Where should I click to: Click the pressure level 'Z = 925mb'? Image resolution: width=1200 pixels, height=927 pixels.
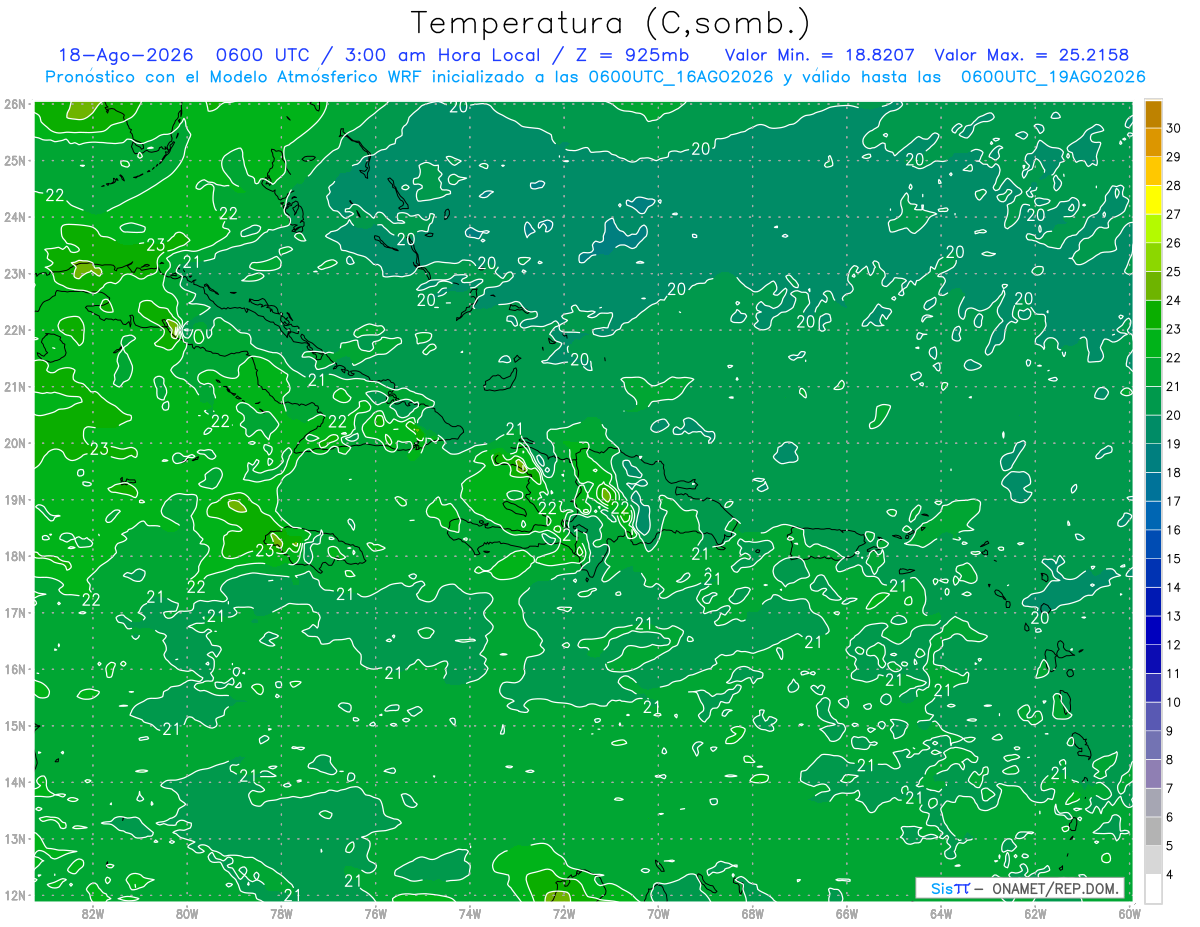632,55
